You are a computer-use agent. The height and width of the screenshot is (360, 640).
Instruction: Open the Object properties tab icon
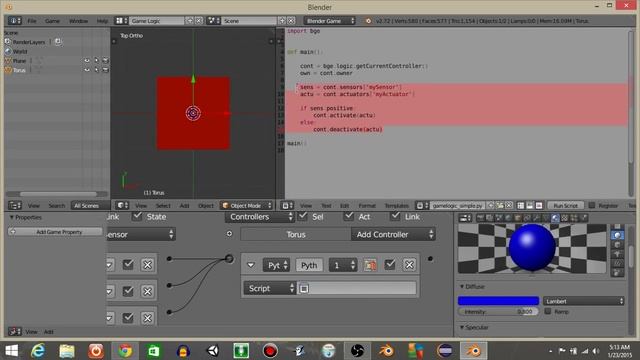point(518,218)
